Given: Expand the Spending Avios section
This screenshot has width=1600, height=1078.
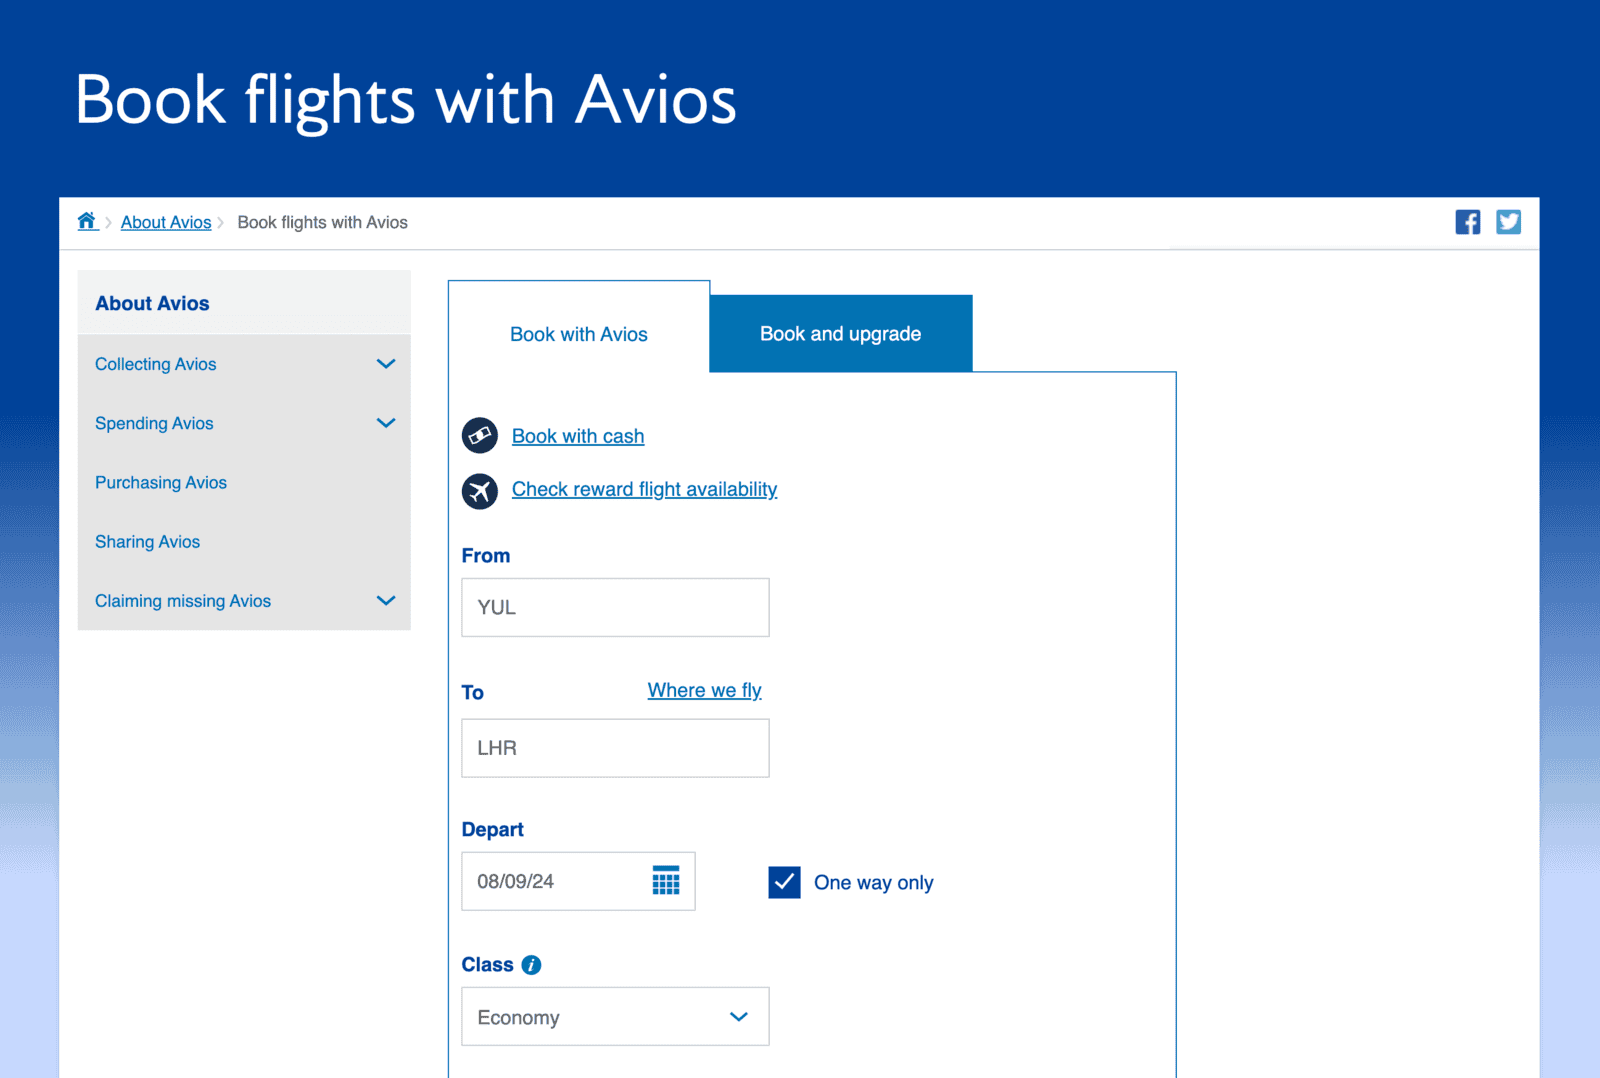Looking at the screenshot, I should point(386,423).
